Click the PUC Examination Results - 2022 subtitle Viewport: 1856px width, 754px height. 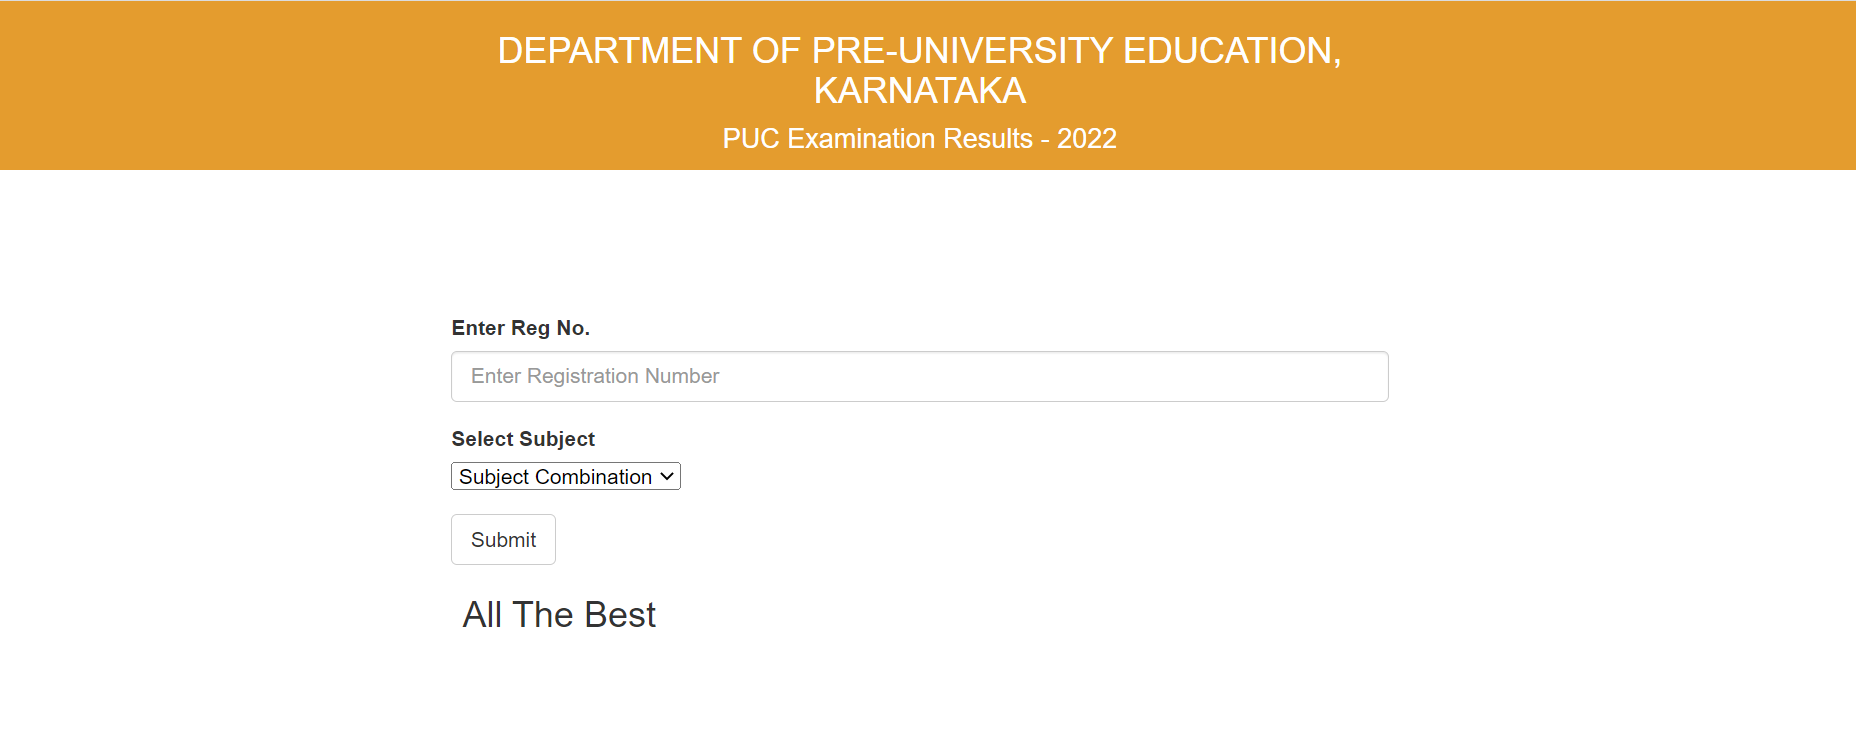click(919, 139)
